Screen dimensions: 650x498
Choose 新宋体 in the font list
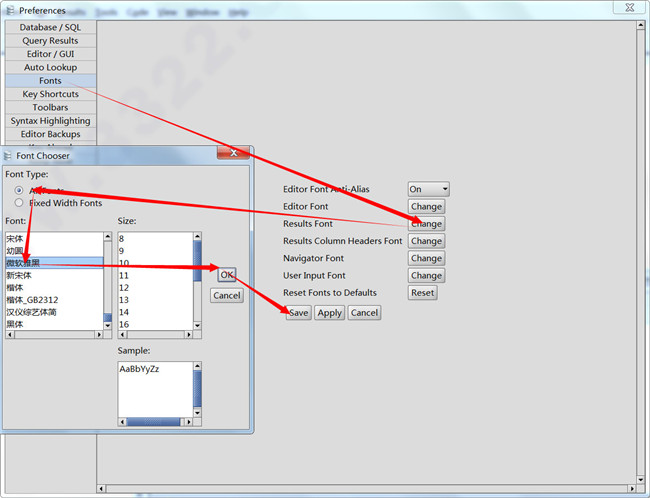(54, 275)
